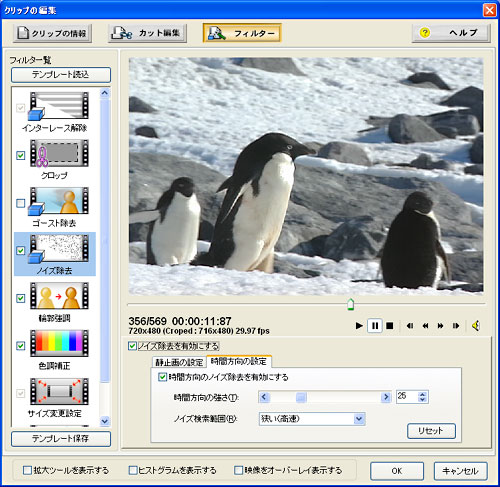500x487 pixels.
Task: Click the fast forward button
Action: click(440, 326)
